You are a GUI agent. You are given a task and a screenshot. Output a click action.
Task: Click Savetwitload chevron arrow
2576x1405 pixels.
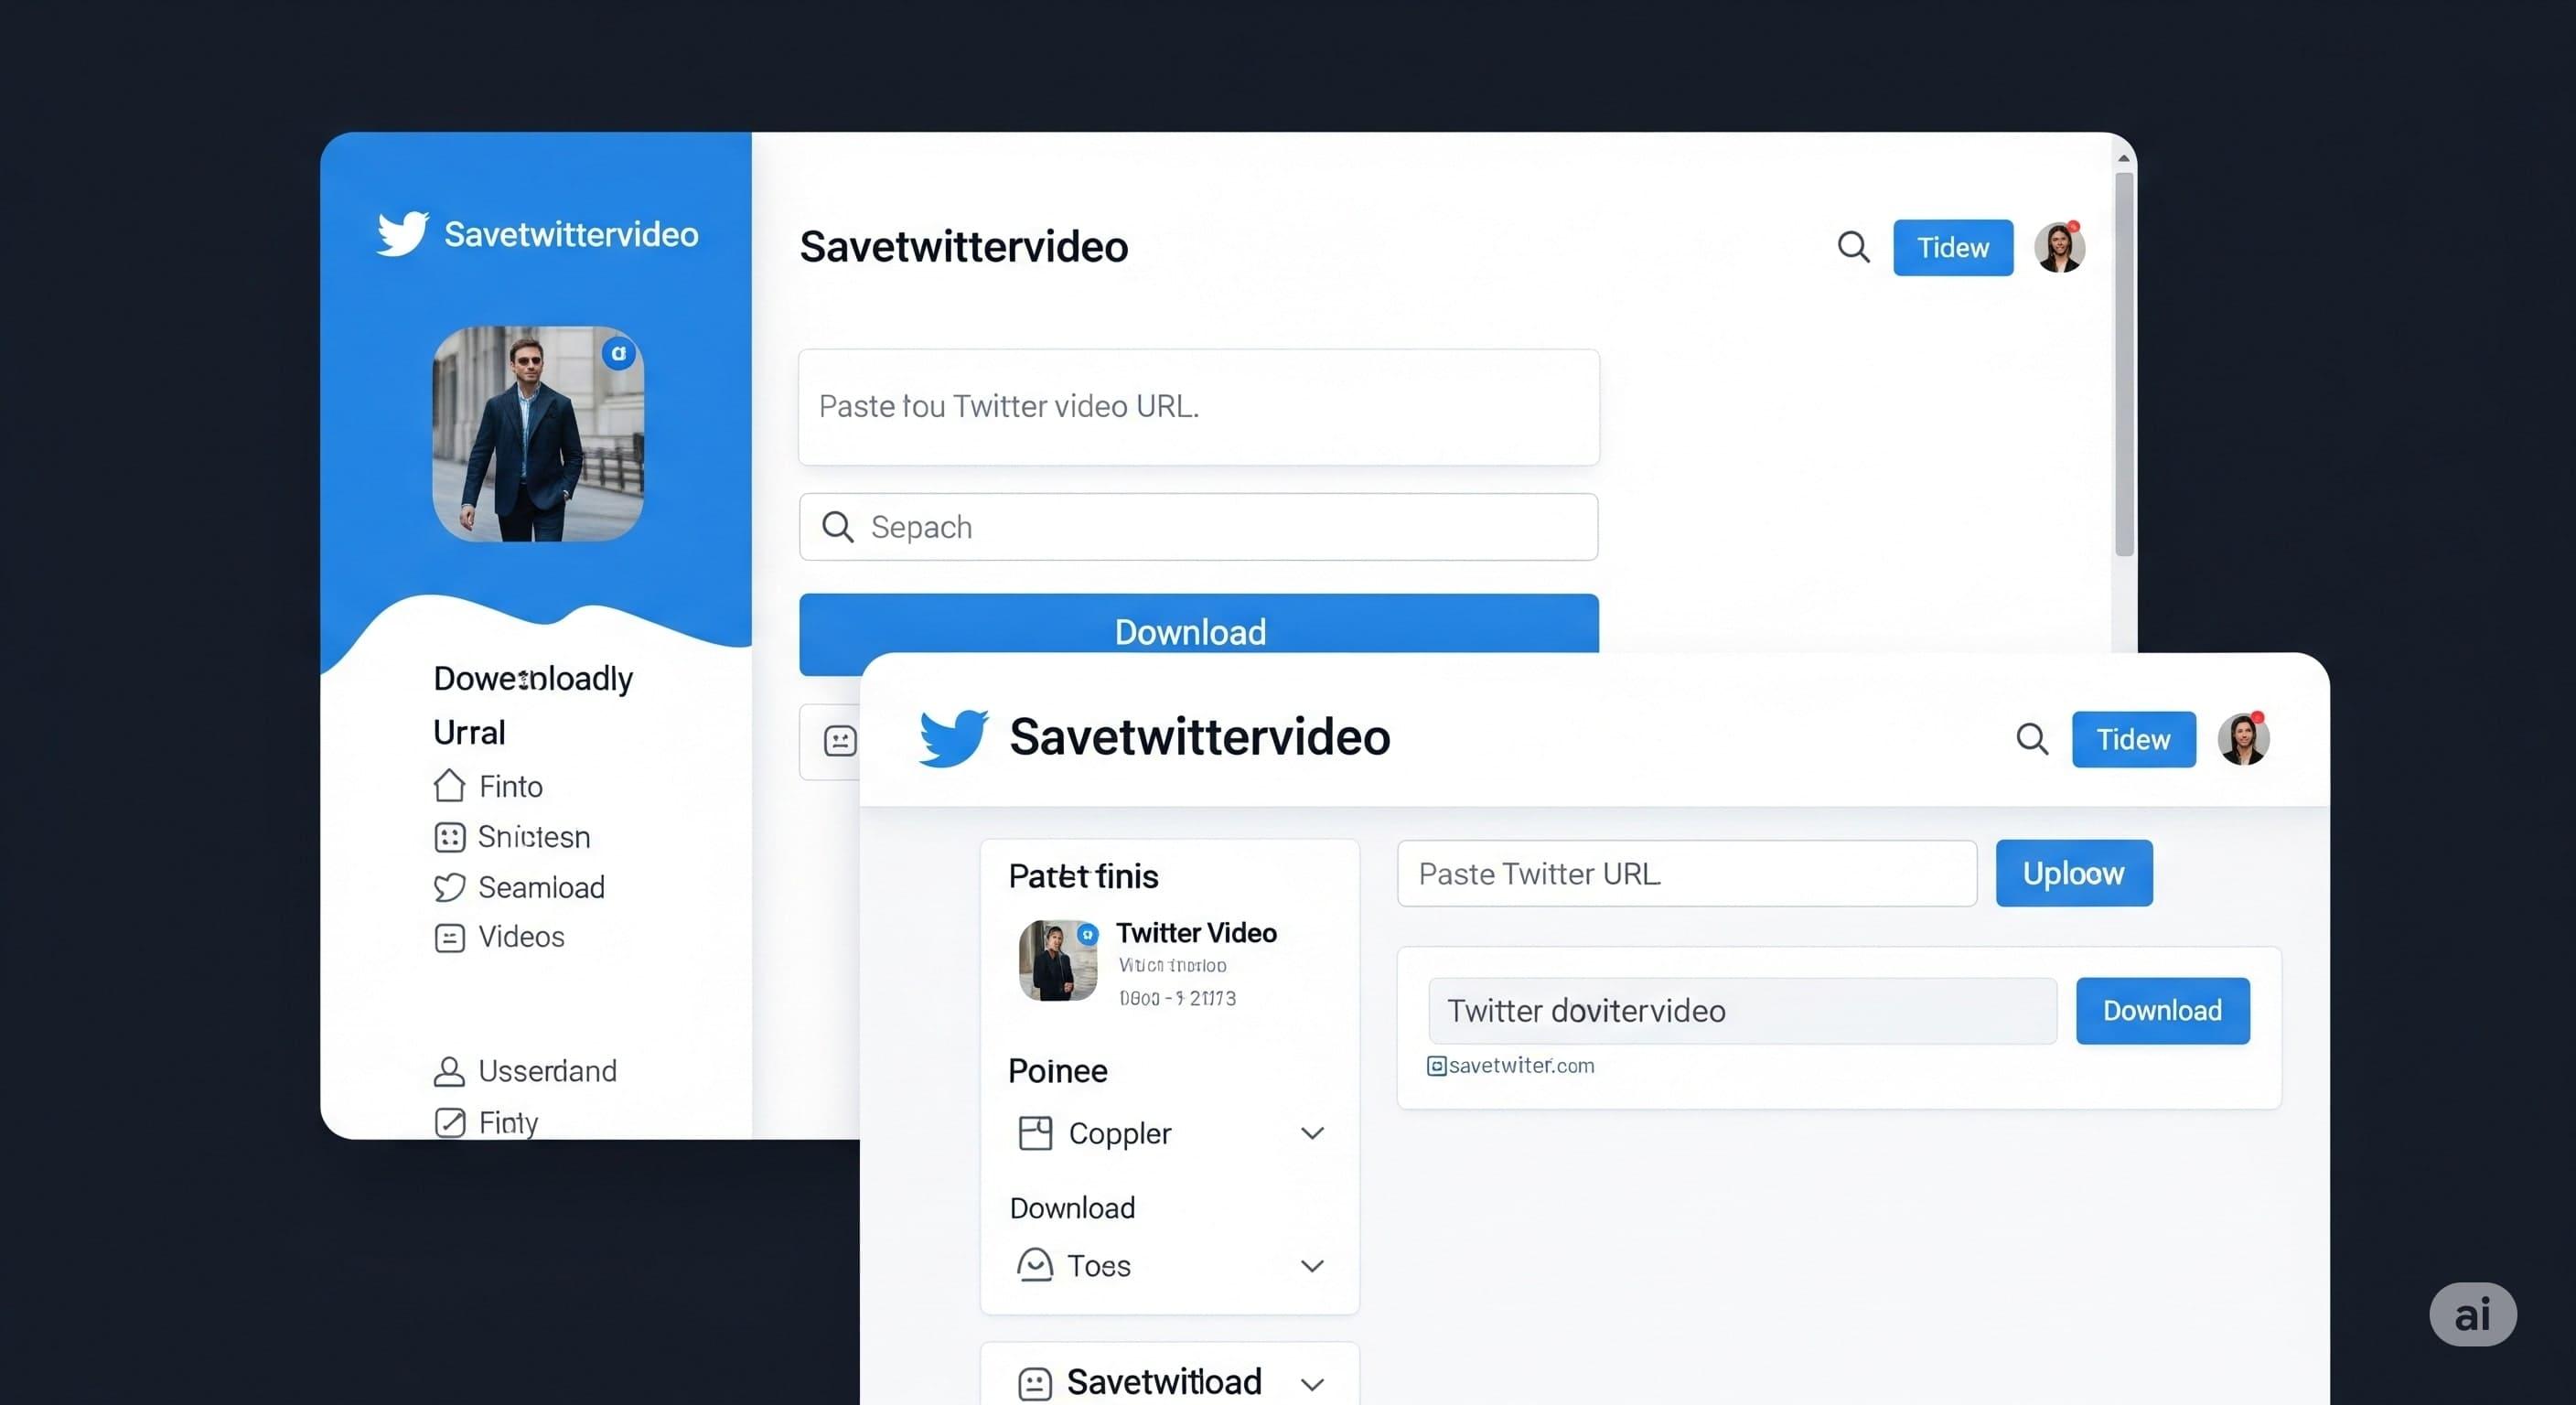(x=1312, y=1385)
